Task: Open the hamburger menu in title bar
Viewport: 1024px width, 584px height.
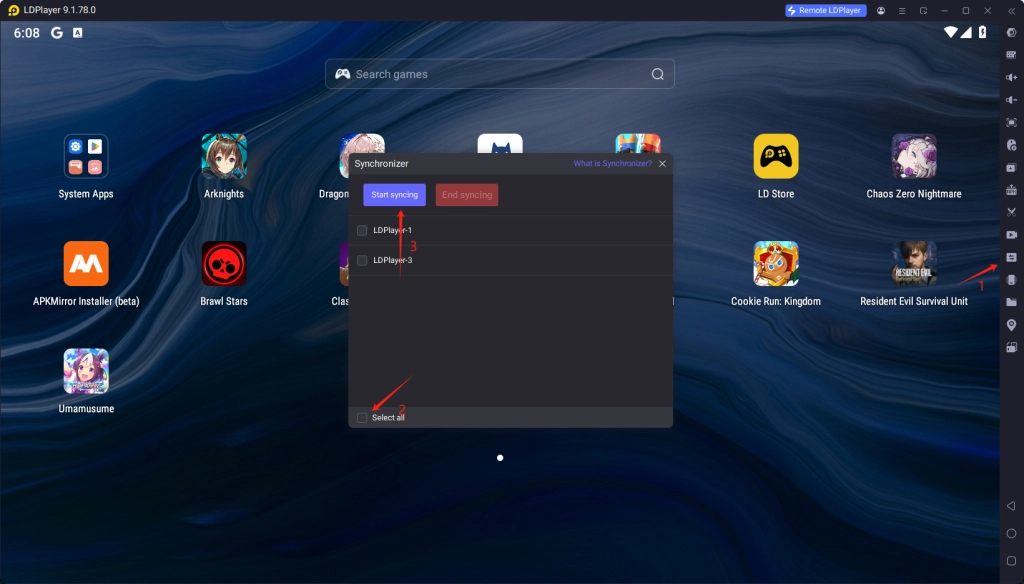Action: [x=902, y=10]
